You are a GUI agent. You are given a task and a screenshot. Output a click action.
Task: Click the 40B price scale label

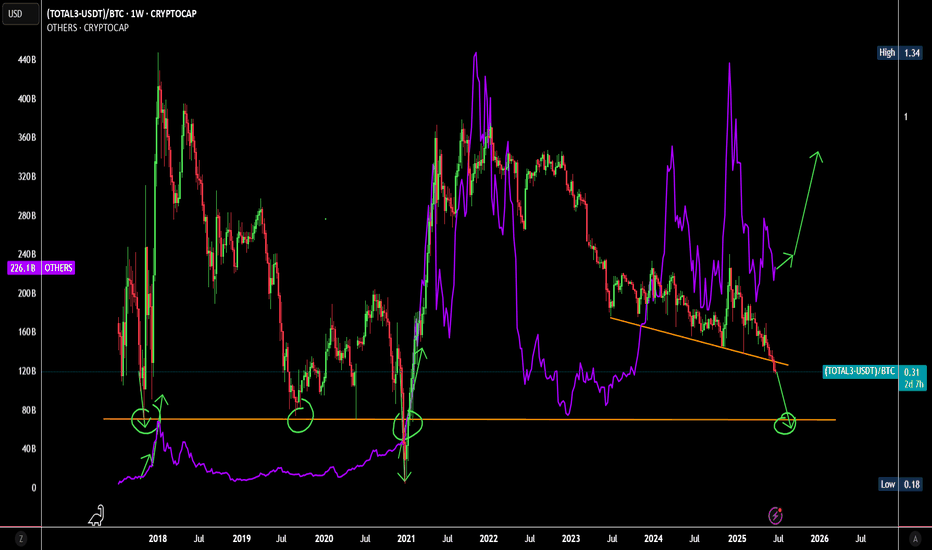(29, 449)
